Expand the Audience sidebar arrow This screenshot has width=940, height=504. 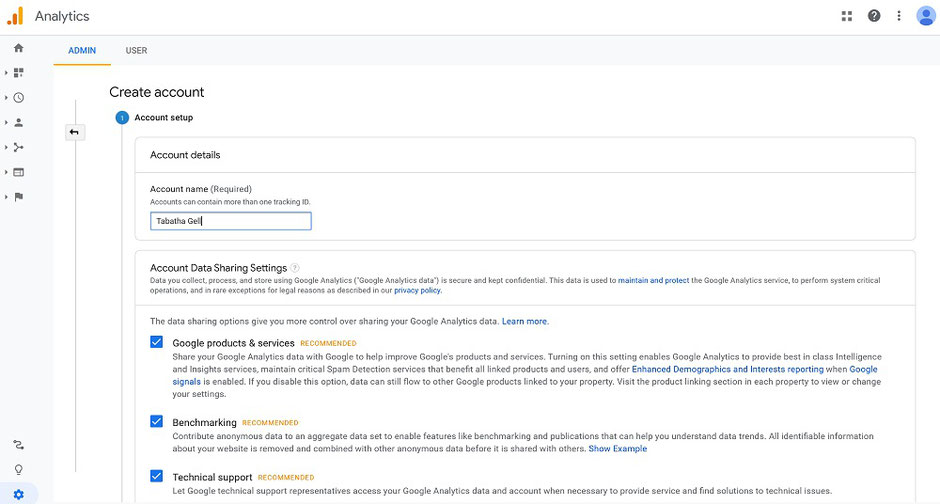[6, 123]
